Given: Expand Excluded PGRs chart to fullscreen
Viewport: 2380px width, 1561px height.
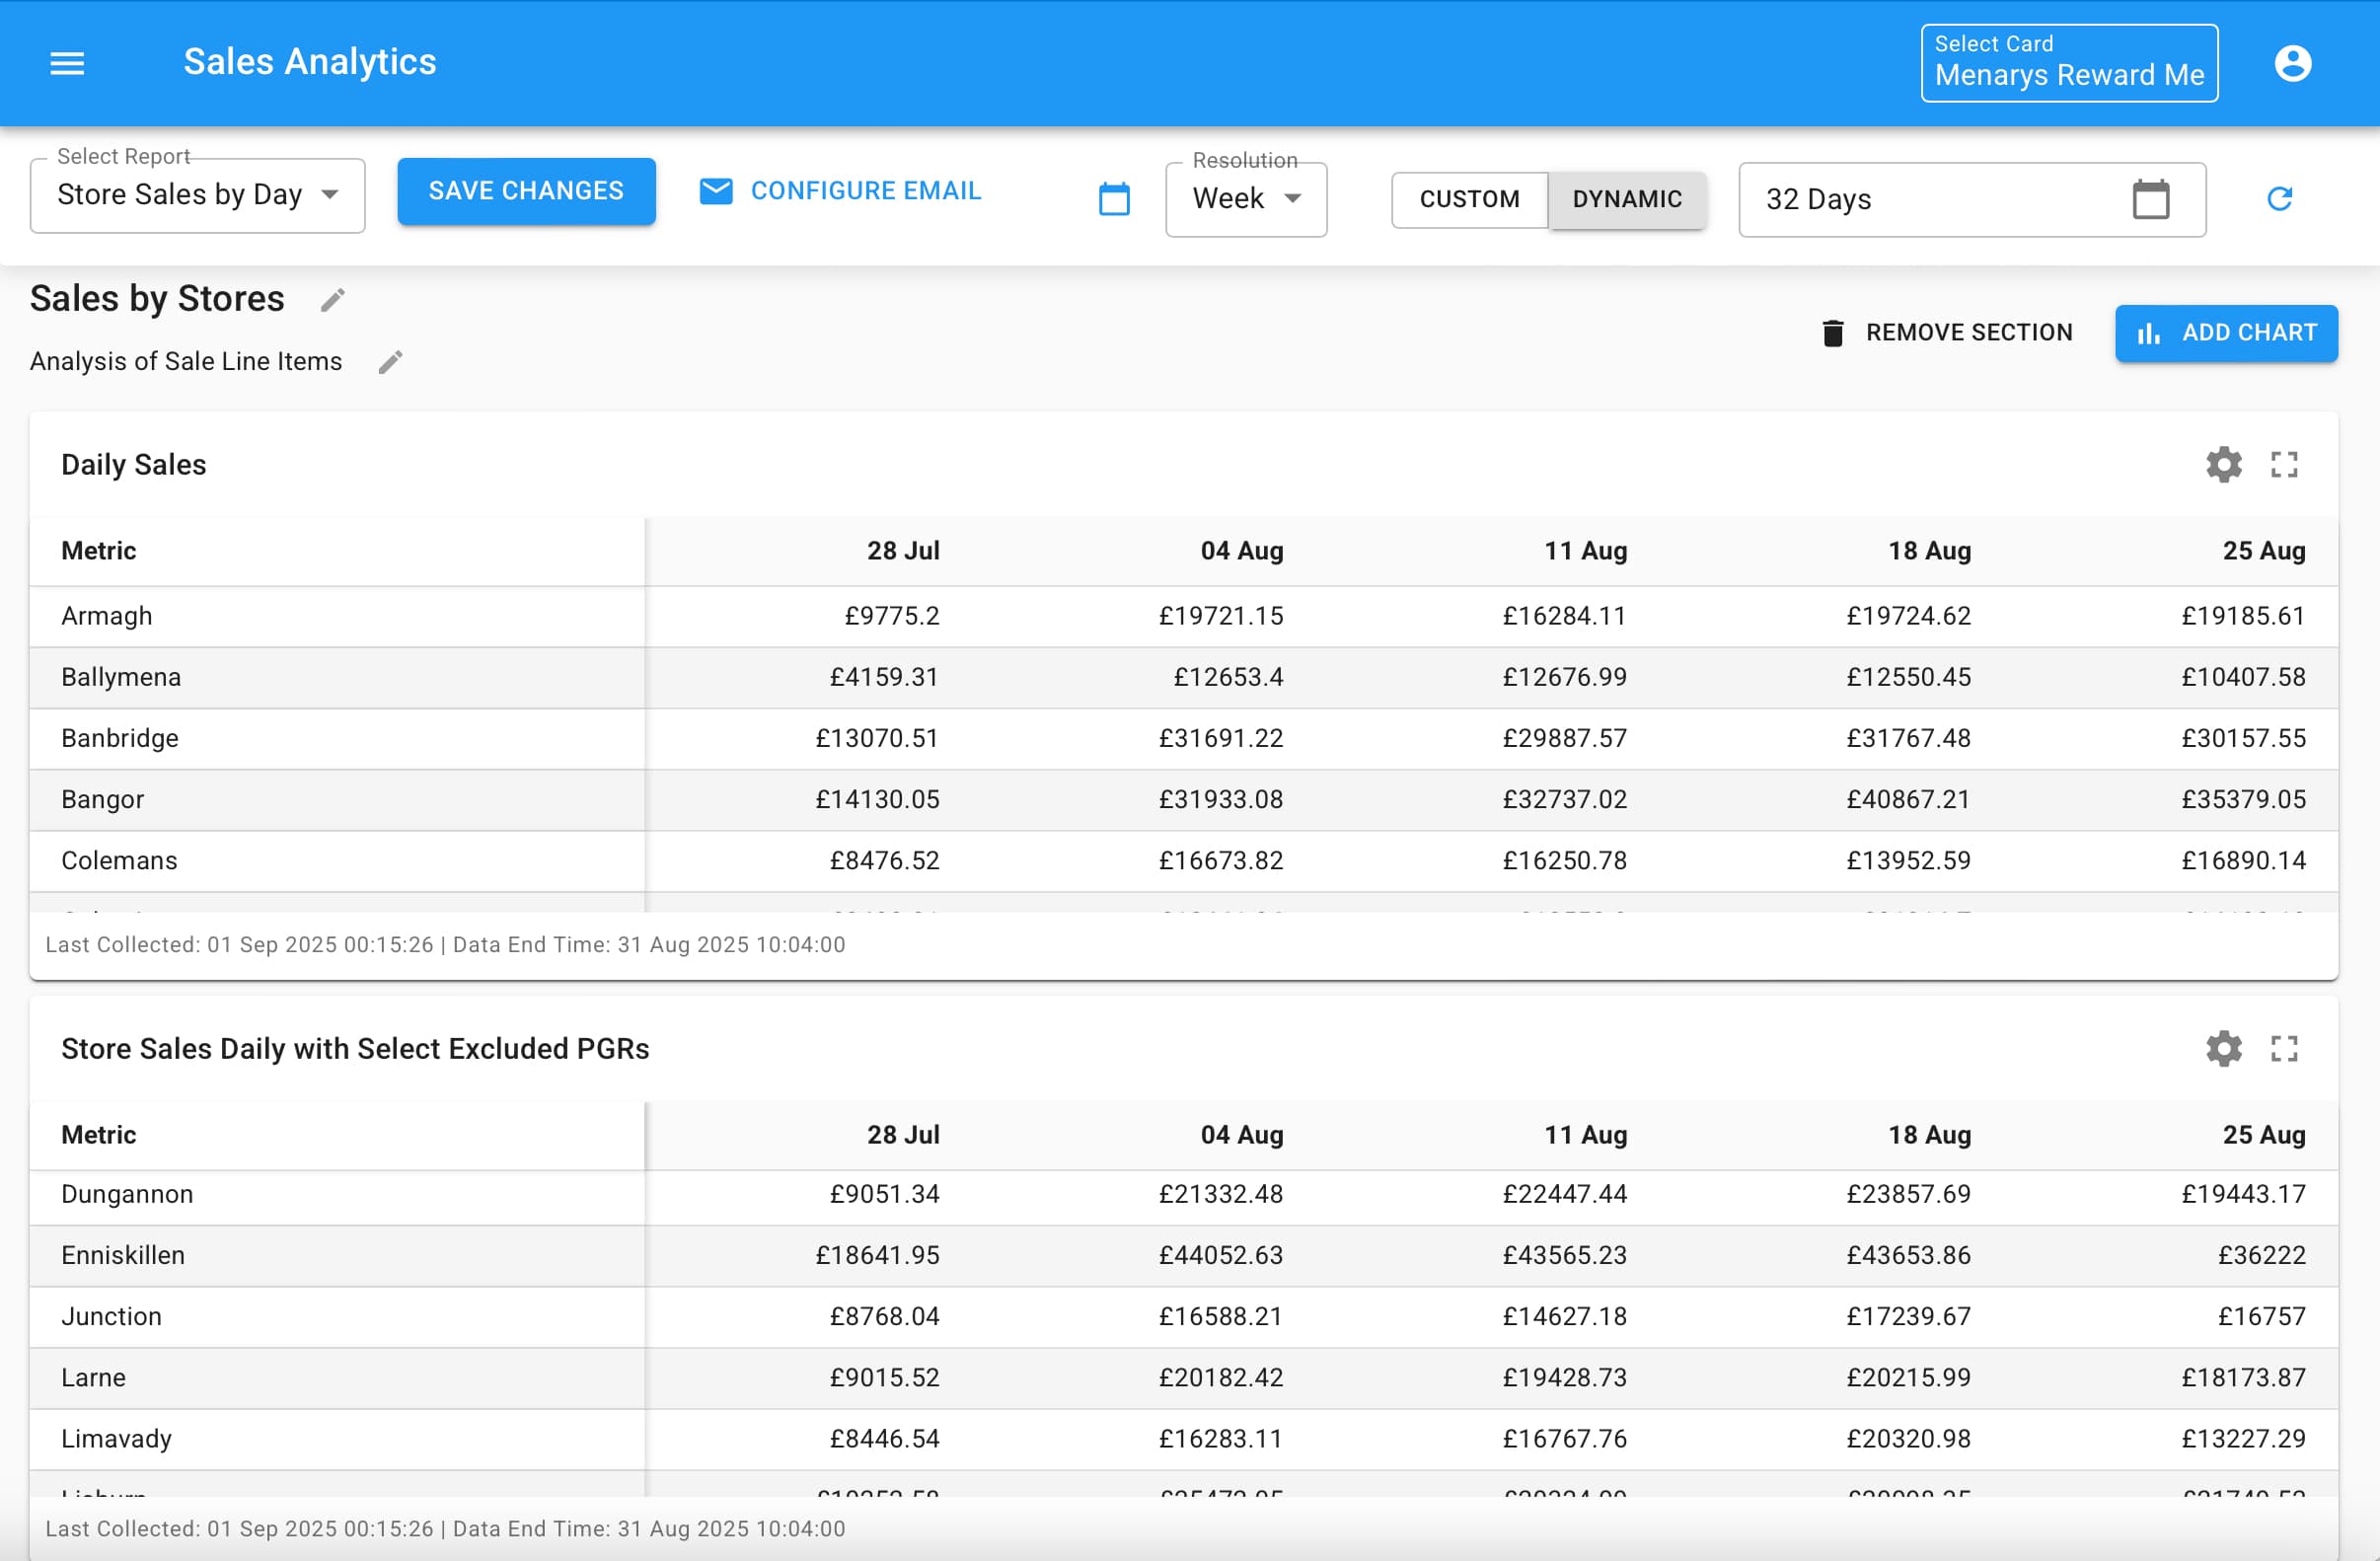Looking at the screenshot, I should pos(2284,1049).
